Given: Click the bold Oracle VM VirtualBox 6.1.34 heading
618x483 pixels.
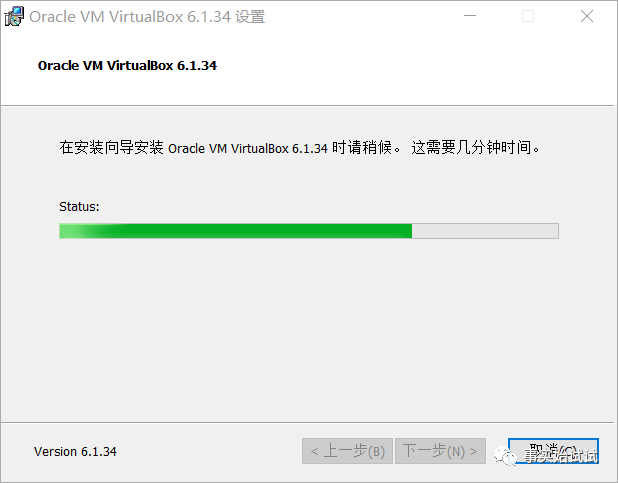Looking at the screenshot, I should click(x=127, y=65).
